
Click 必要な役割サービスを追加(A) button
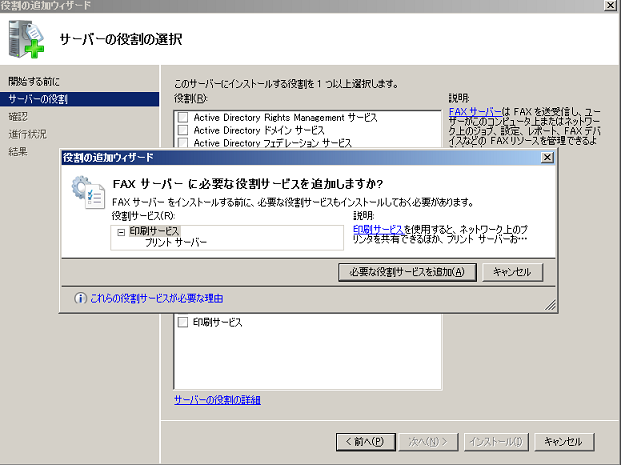pos(407,272)
